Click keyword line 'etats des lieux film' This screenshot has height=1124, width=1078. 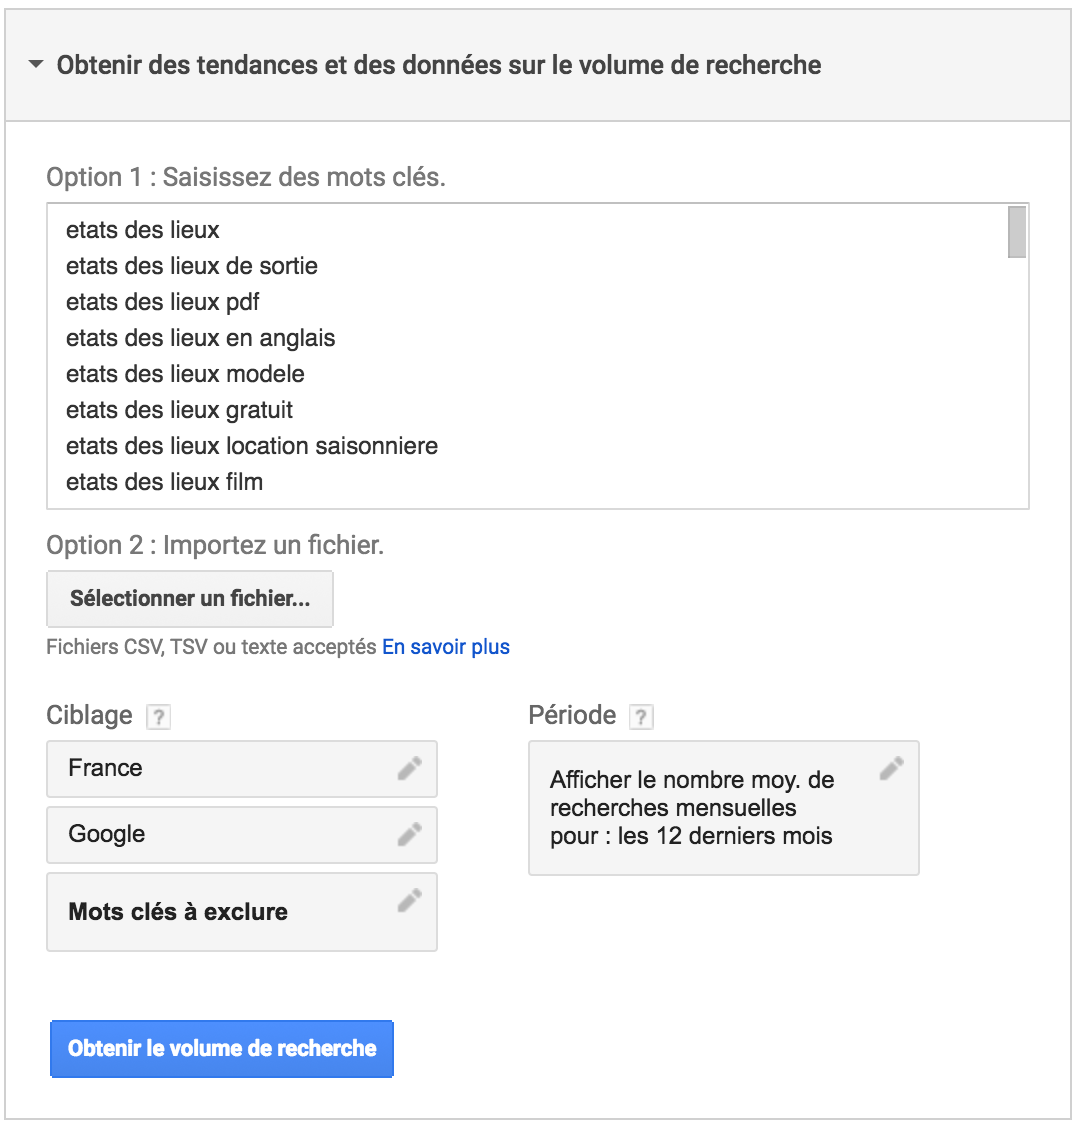pyautogui.click(x=165, y=482)
